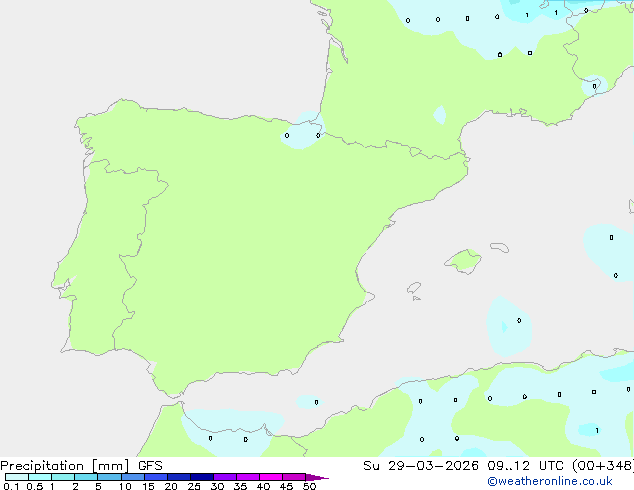Click the Mallorca island on the map
634x490 pixels.
pos(463,261)
